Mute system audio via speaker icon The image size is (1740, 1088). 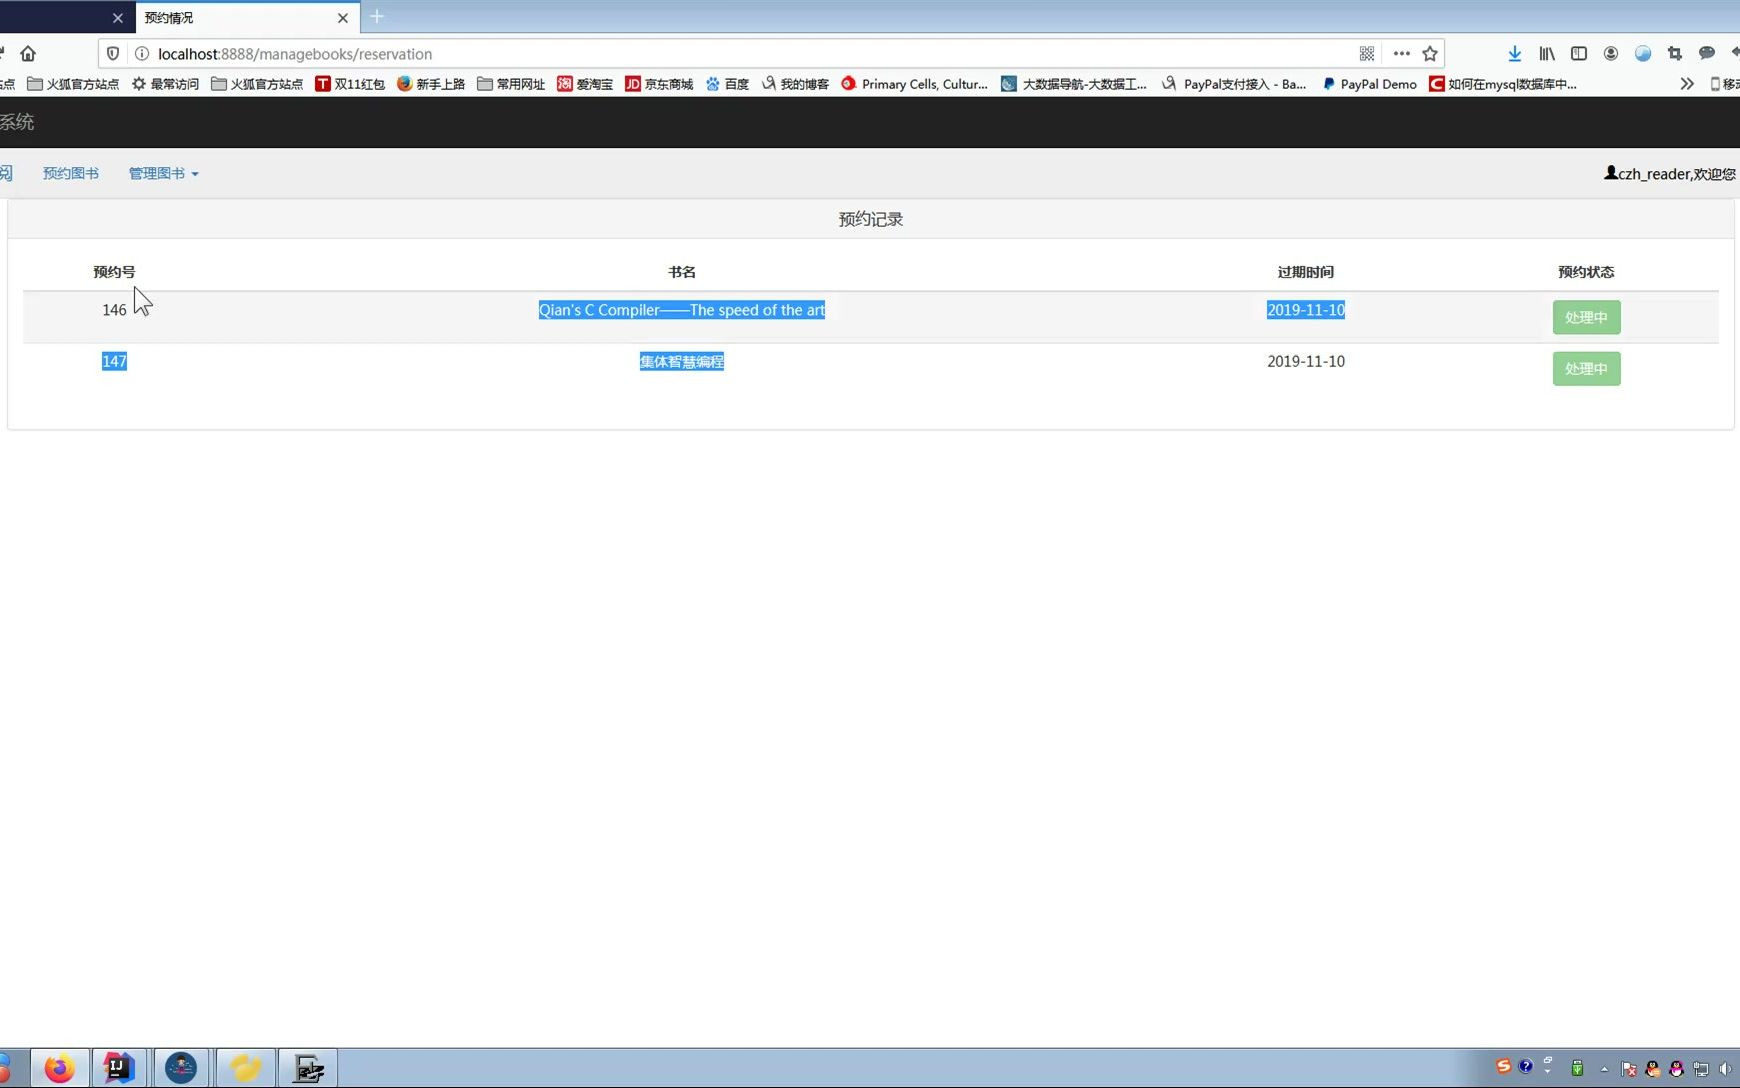[x=1723, y=1068]
